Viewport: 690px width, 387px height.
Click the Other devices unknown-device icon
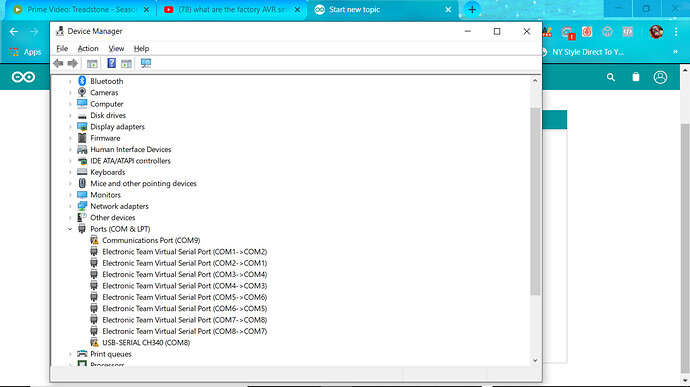[82, 218]
